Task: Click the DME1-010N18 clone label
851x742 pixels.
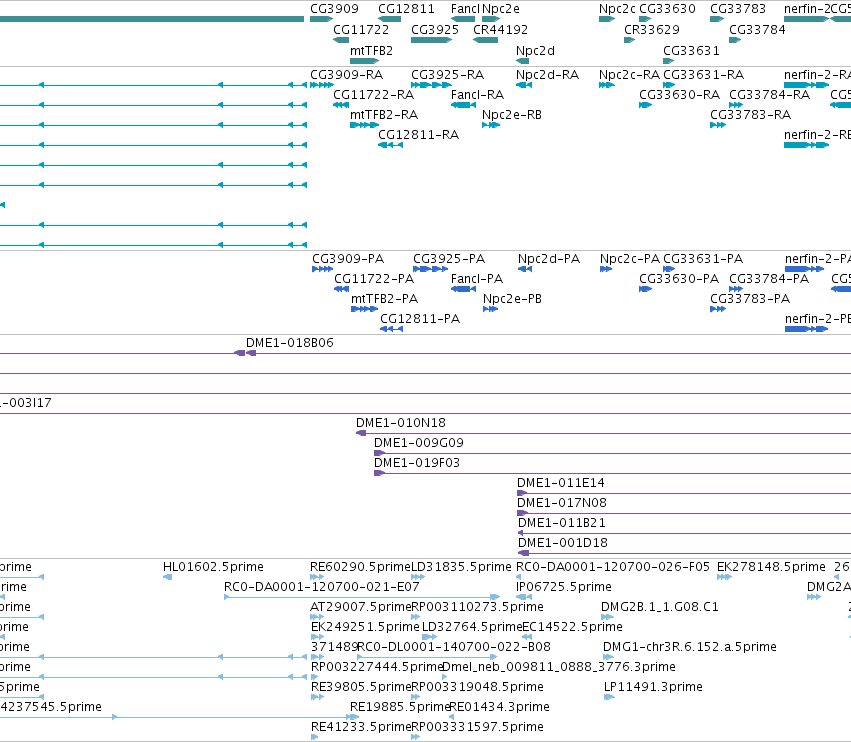Action: 401,423
